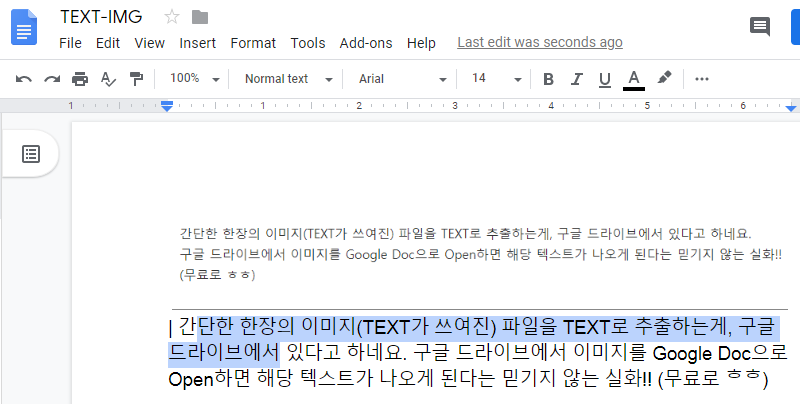Click the small image text '(무료로 ㅎㅎ)'
The height and width of the screenshot is (404, 800).
point(217,274)
